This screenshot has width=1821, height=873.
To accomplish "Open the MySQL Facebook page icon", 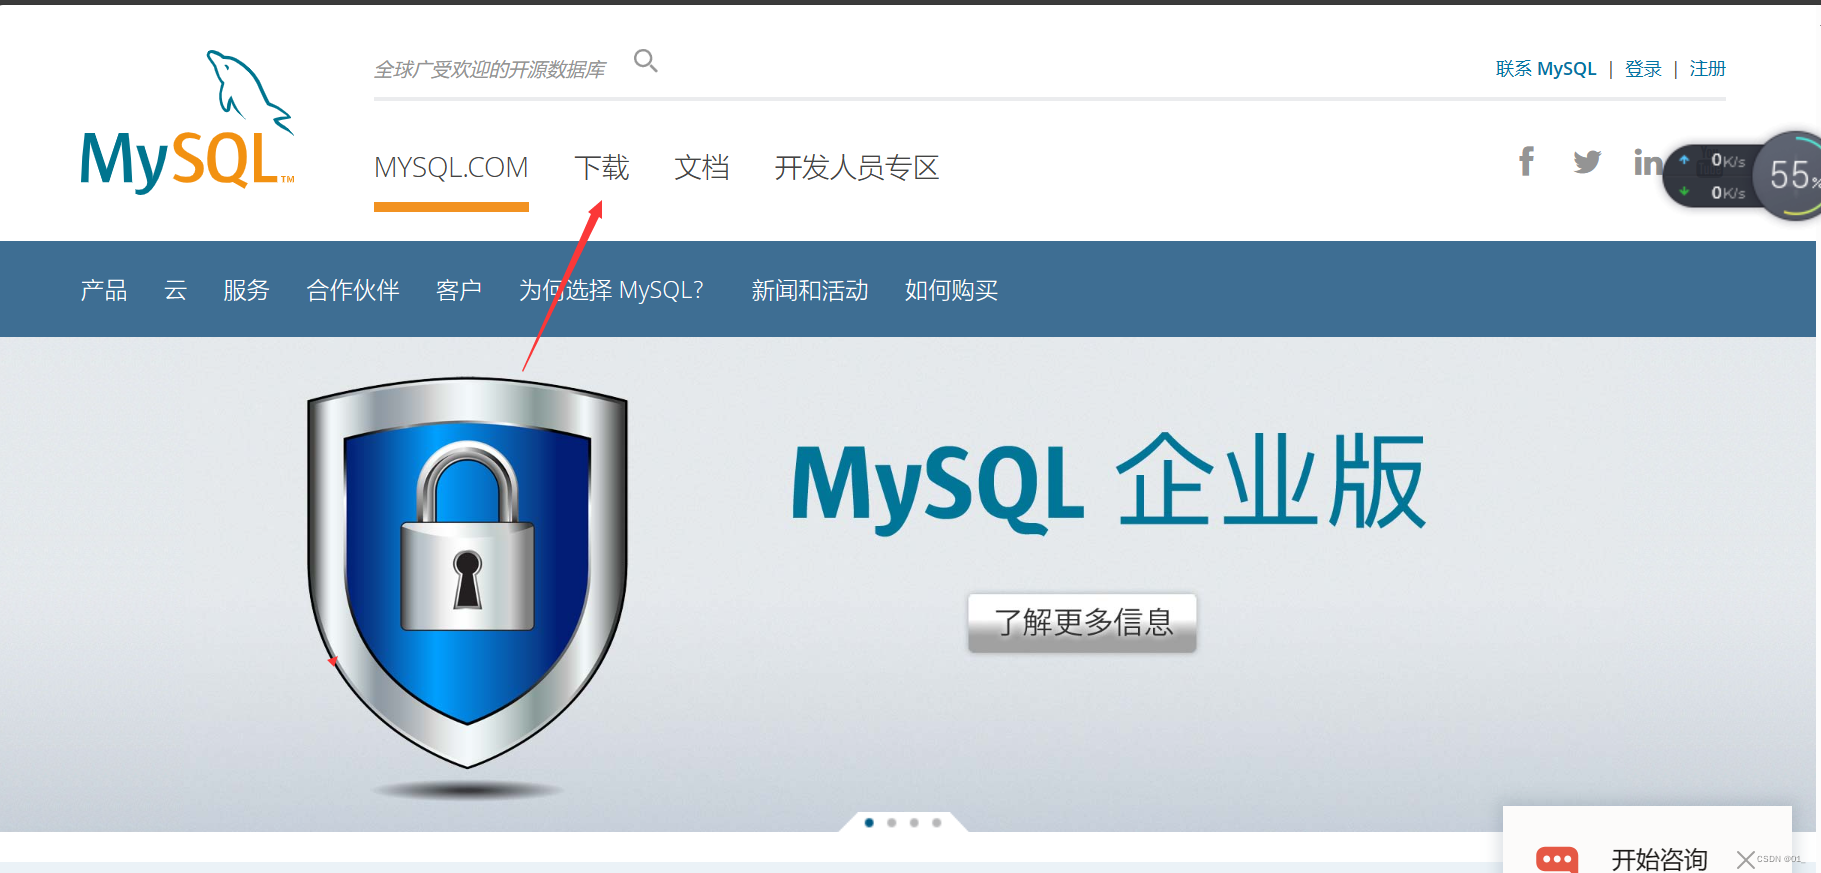I will pos(1526,161).
